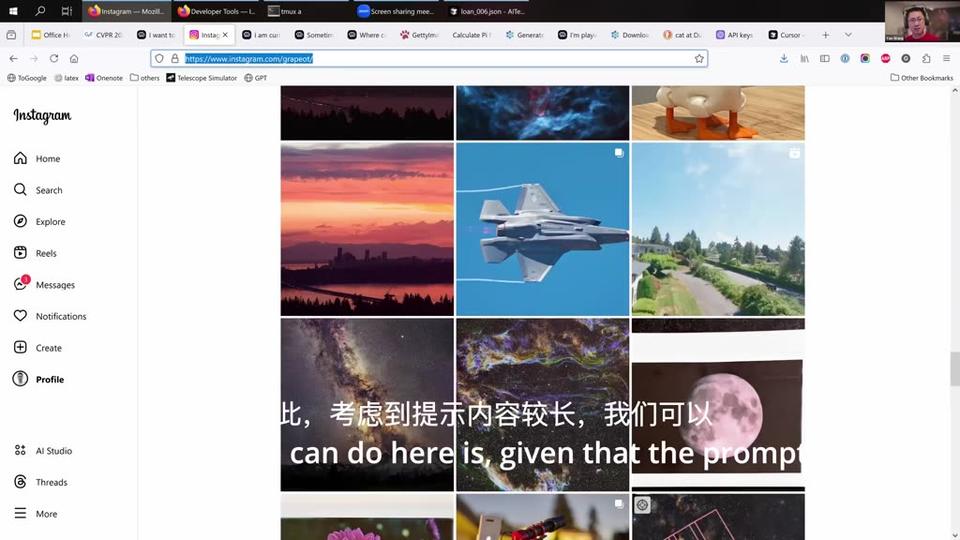The height and width of the screenshot is (540, 960).
Task: Click the red ABP extension icon
Action: [885, 59]
